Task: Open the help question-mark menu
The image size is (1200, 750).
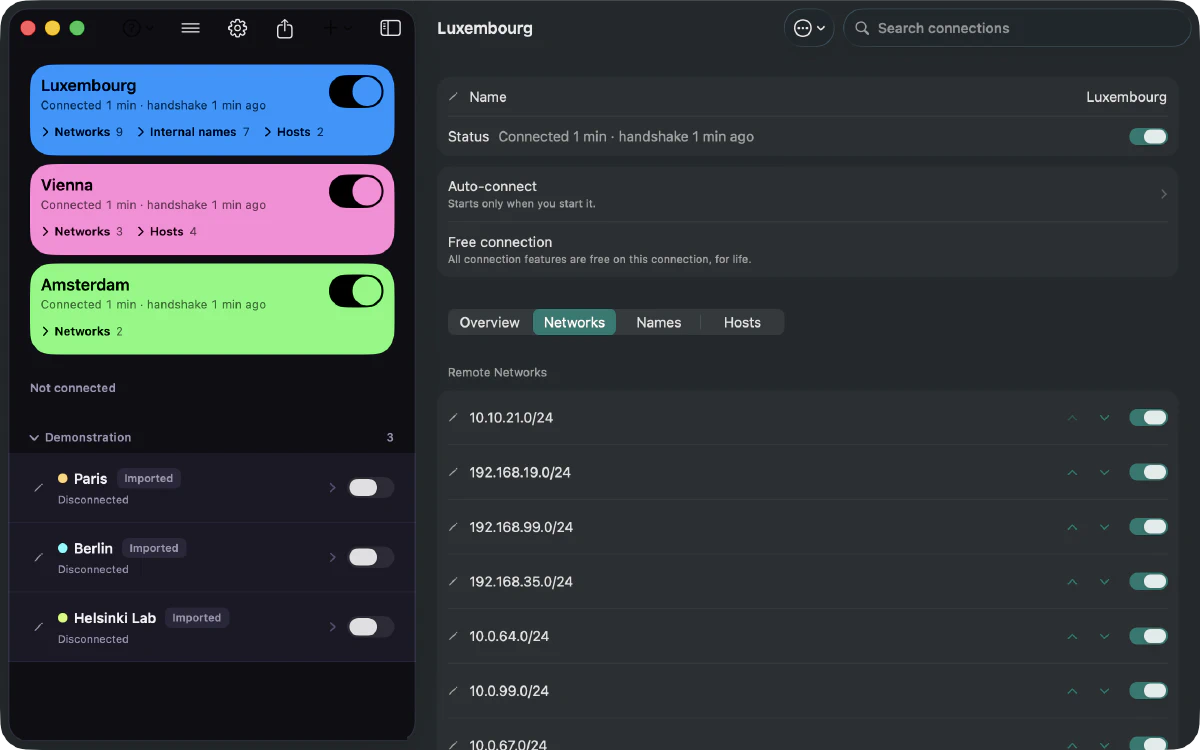Action: pos(137,28)
